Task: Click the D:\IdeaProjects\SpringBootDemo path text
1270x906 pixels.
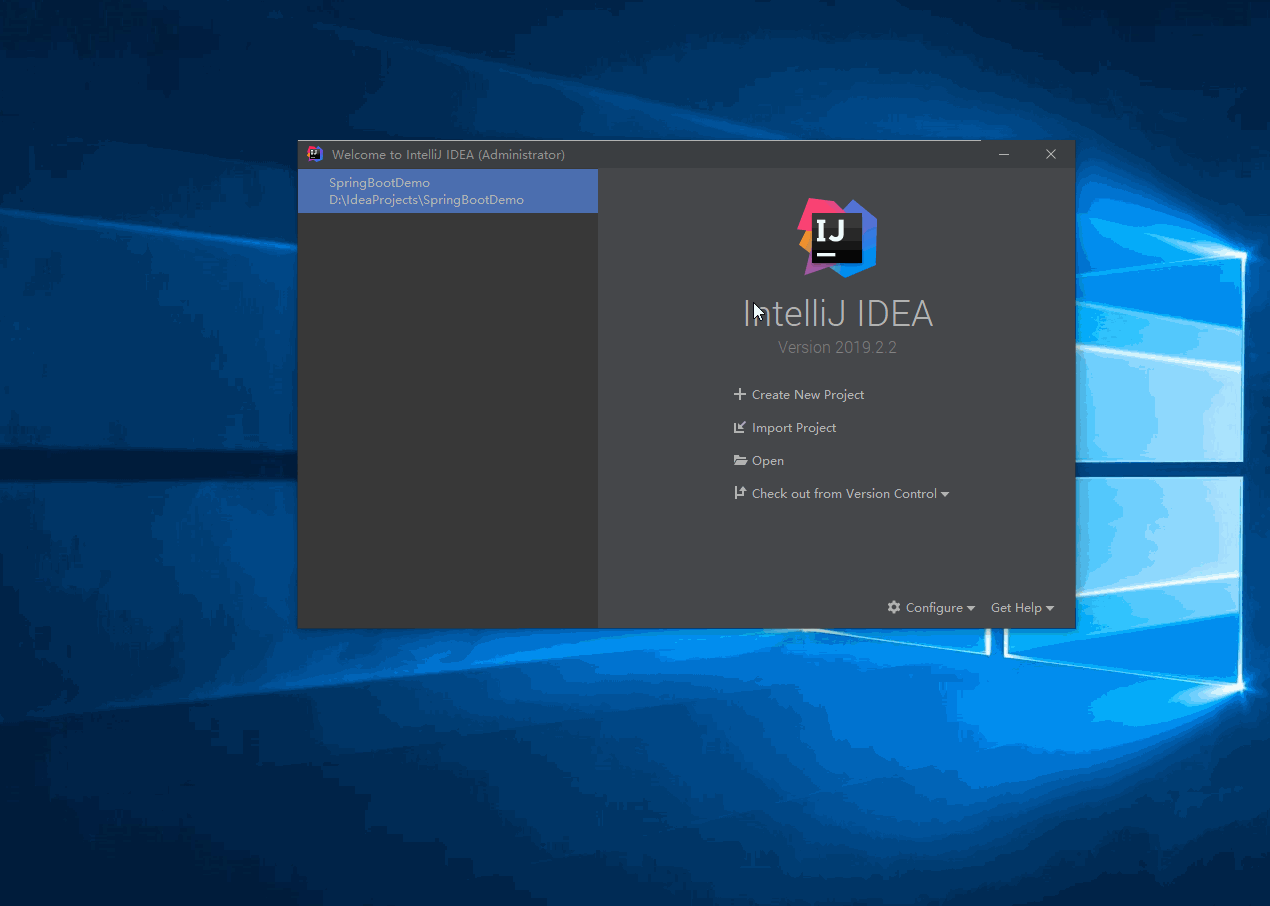Action: [x=426, y=200]
